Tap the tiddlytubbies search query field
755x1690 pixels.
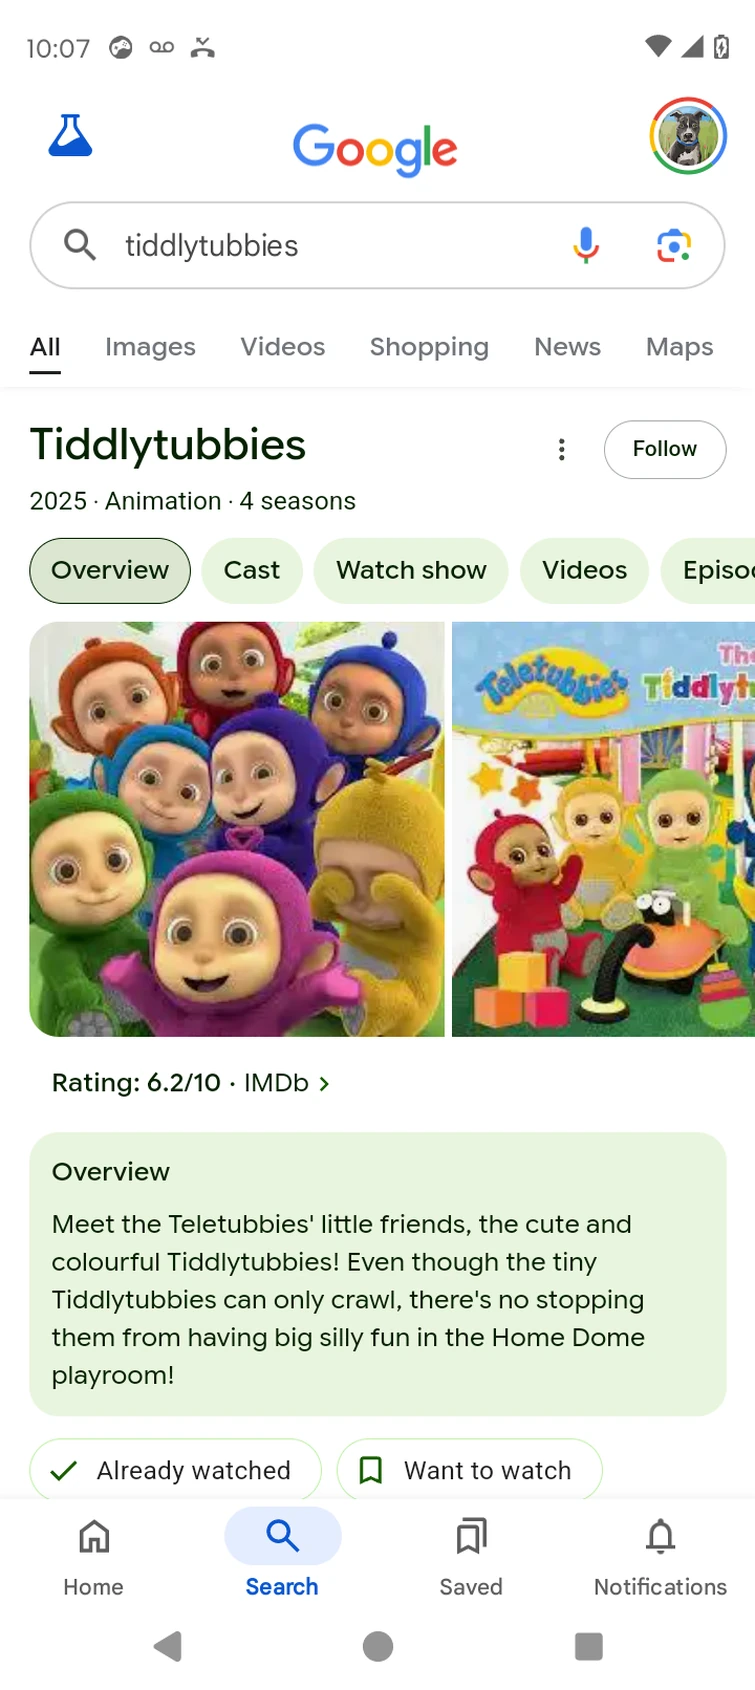pyautogui.click(x=330, y=245)
